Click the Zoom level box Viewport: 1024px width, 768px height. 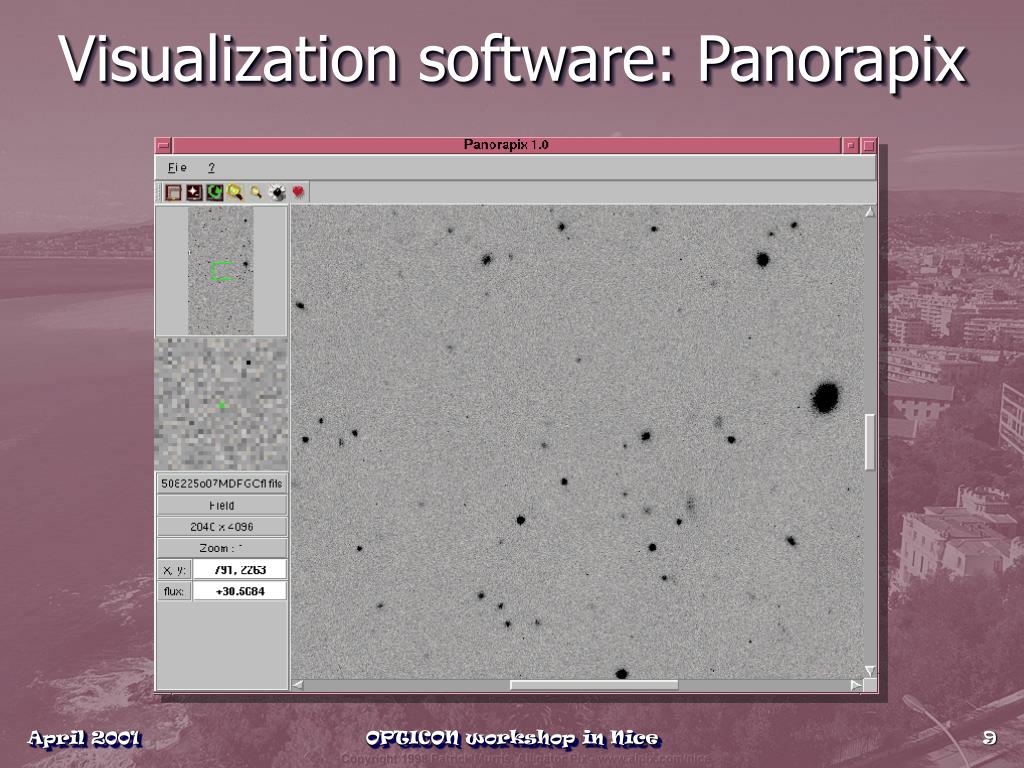coord(222,548)
